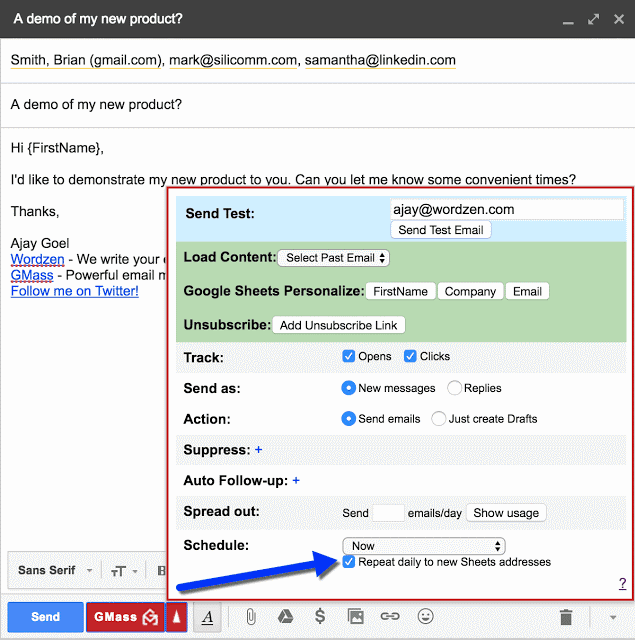Uncheck the Opens tracking checkbox

pyautogui.click(x=349, y=356)
